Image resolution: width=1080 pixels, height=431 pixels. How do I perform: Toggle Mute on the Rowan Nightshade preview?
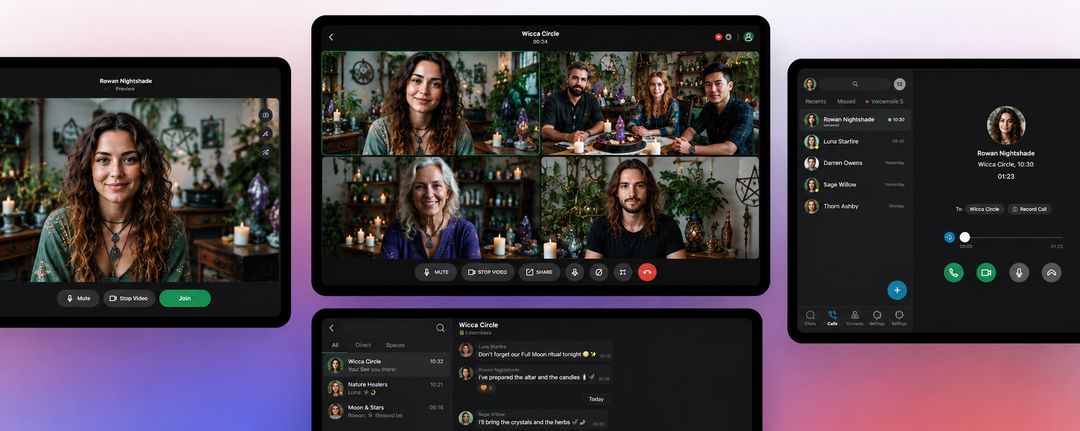79,298
